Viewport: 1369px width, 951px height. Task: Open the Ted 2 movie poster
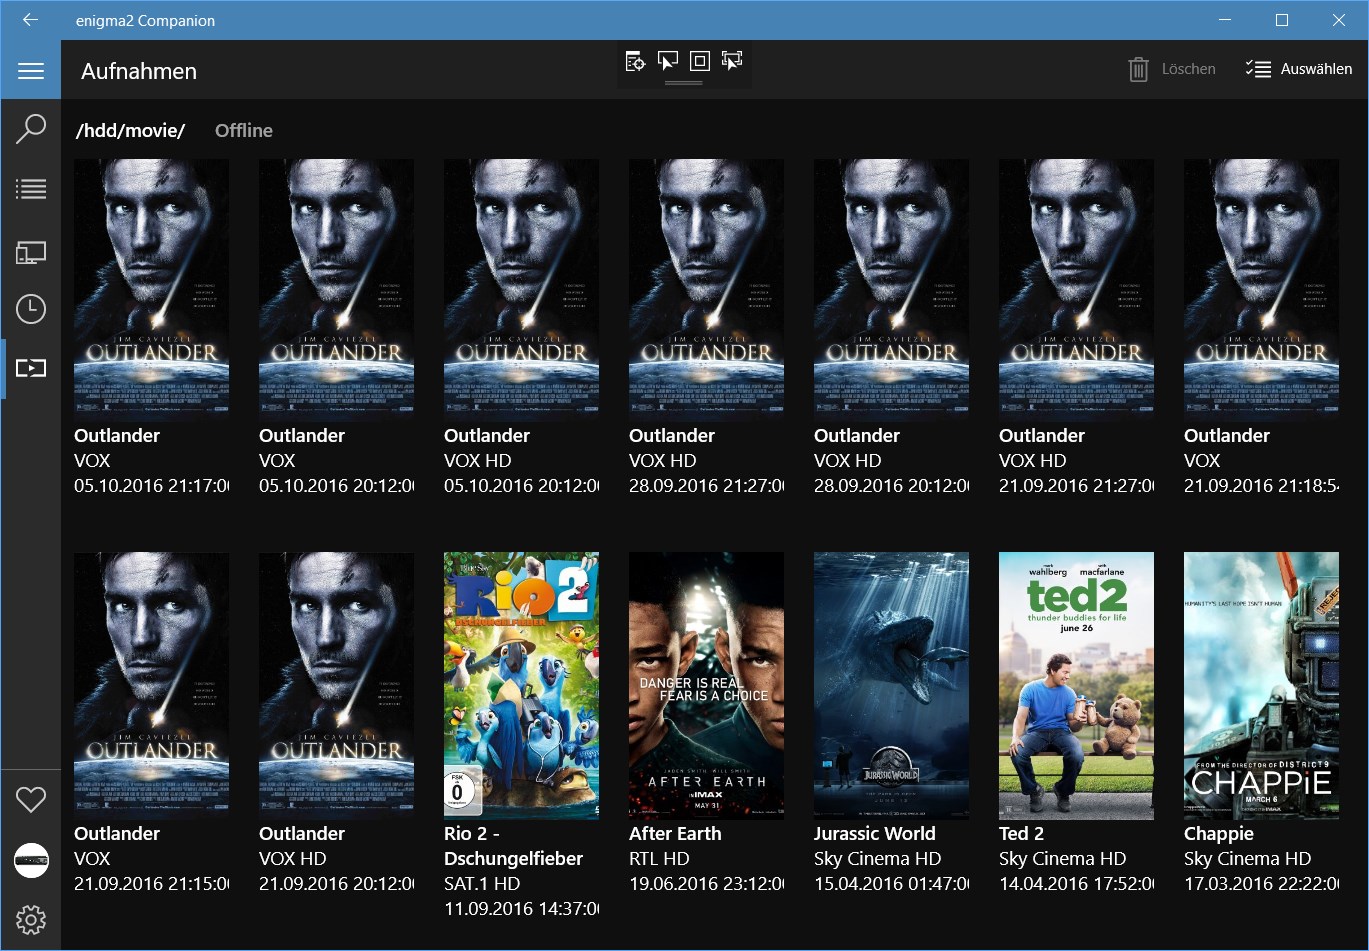pos(1076,686)
